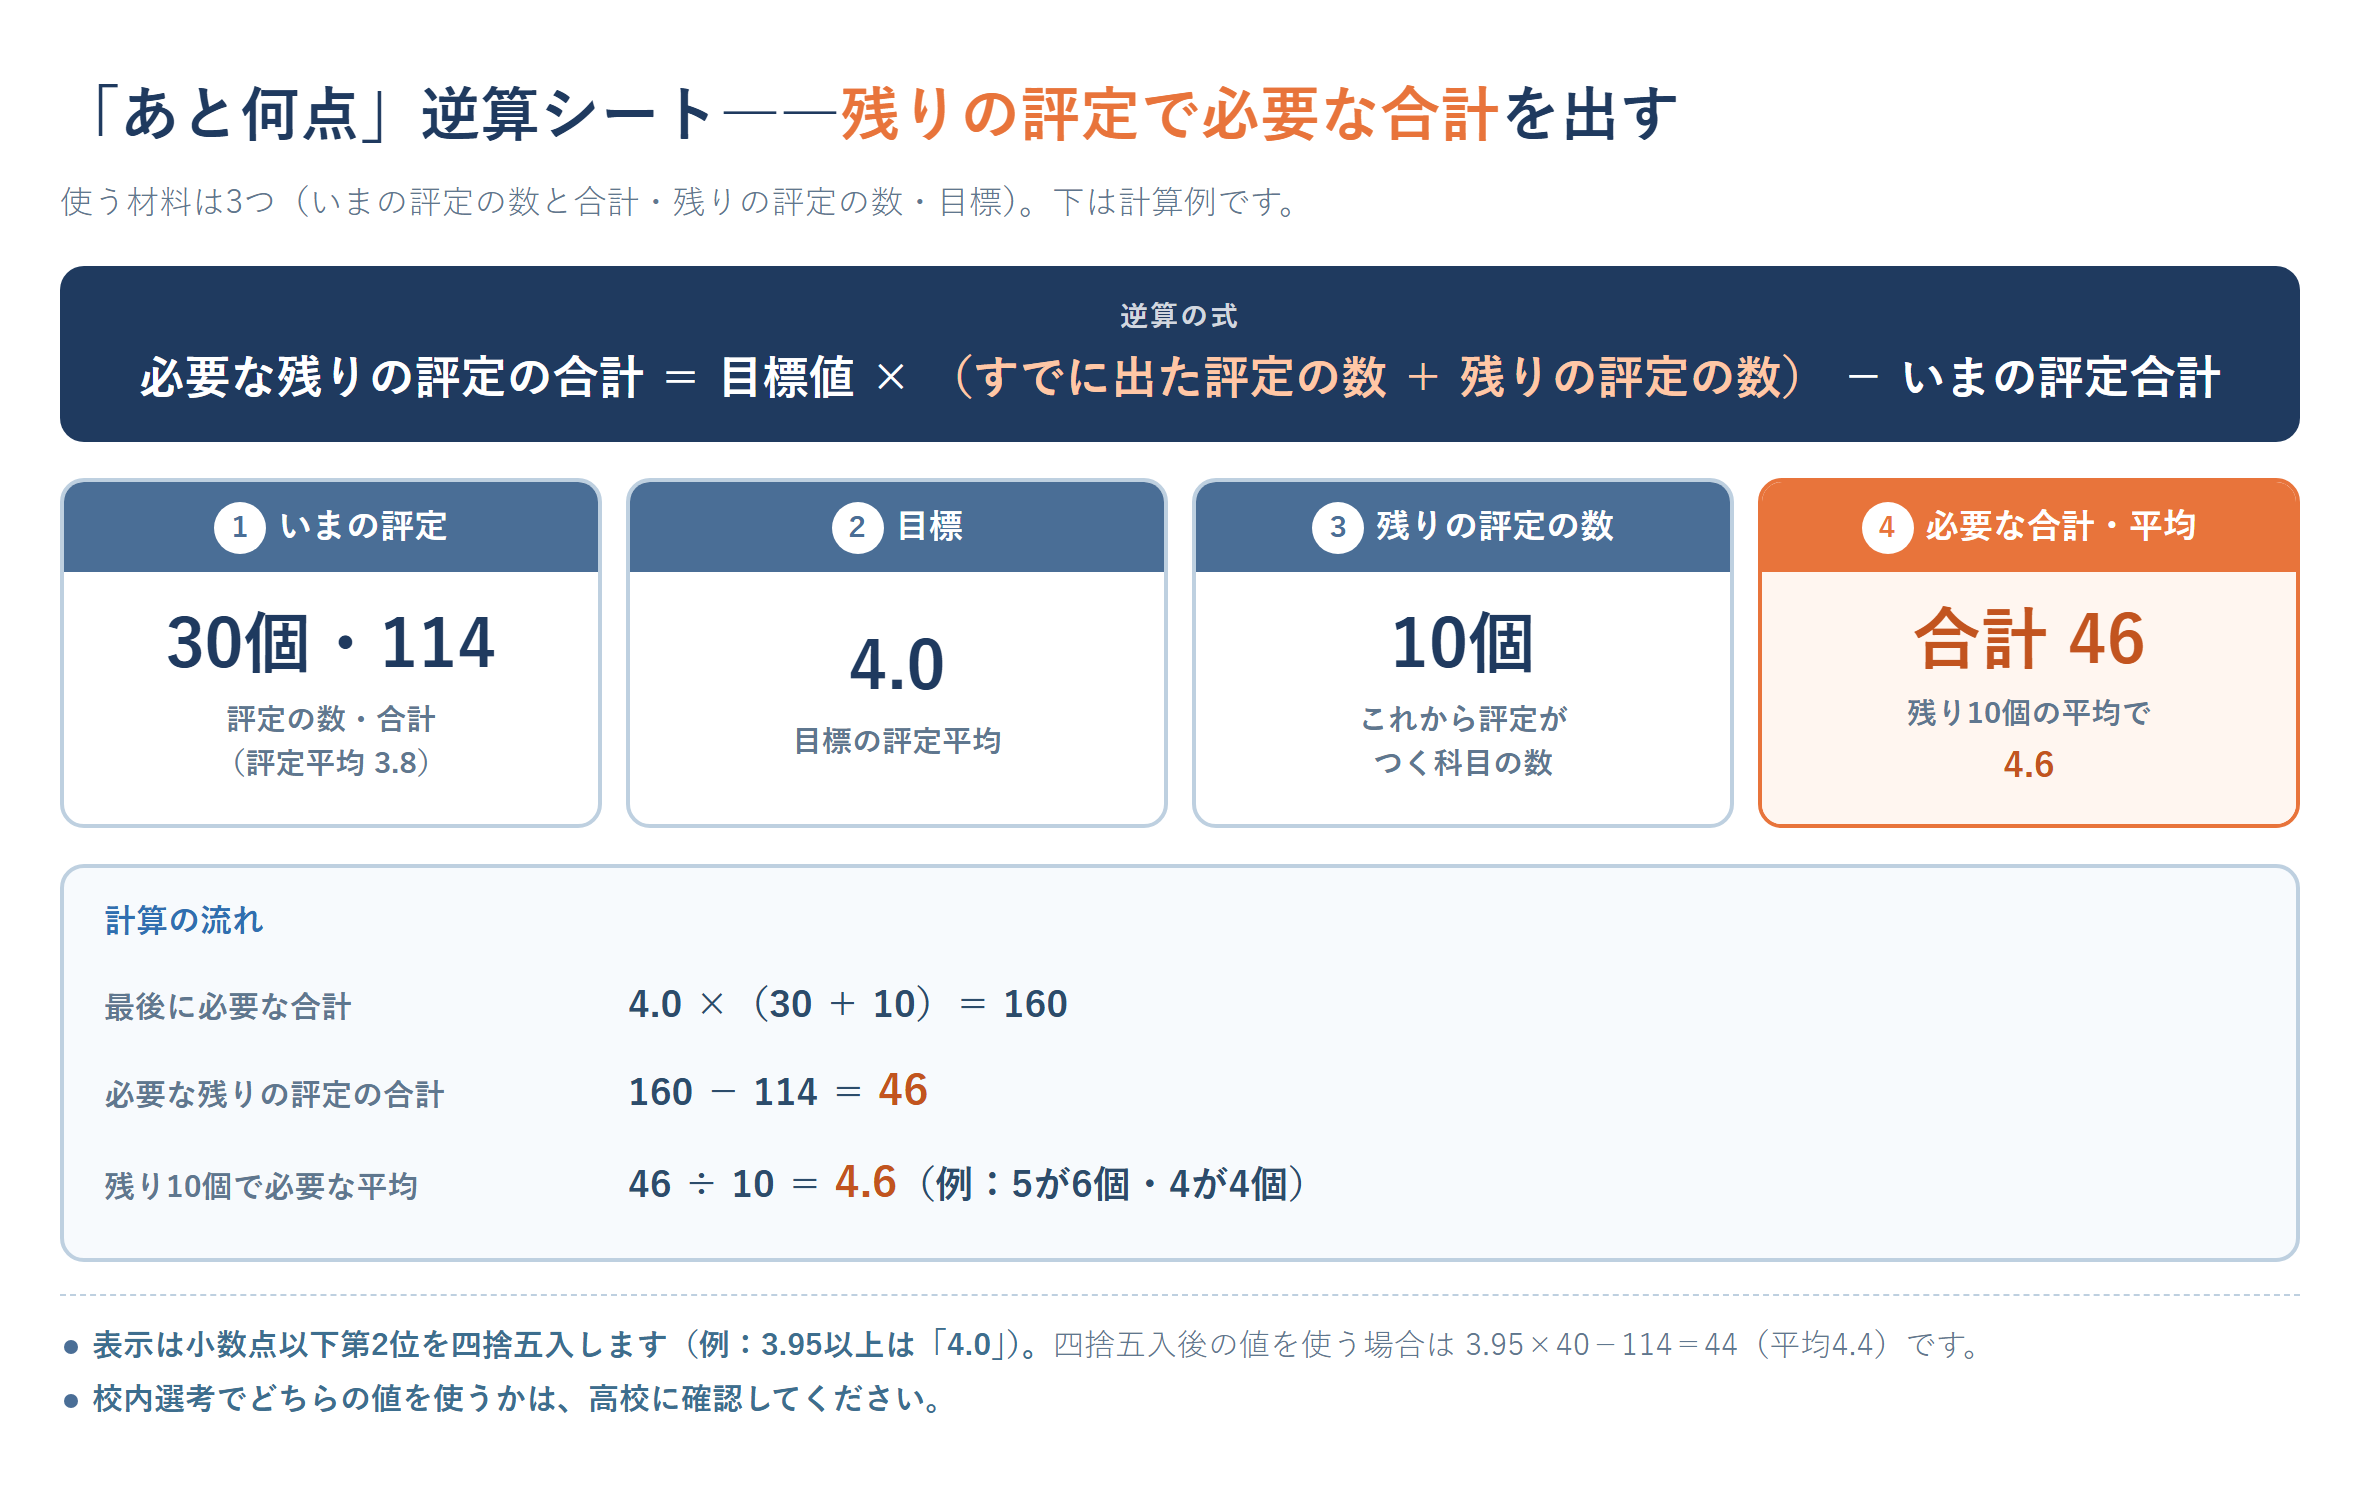Click the value '10個' in card 3
Viewport: 2360px width, 1486px height.
coord(1462,642)
